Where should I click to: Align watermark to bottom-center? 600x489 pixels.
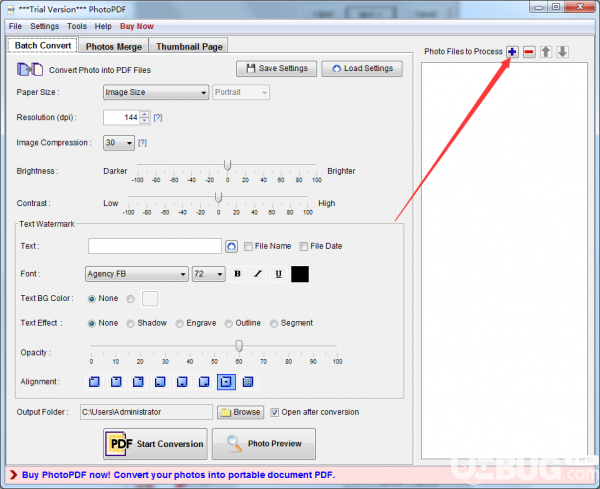tap(182, 381)
